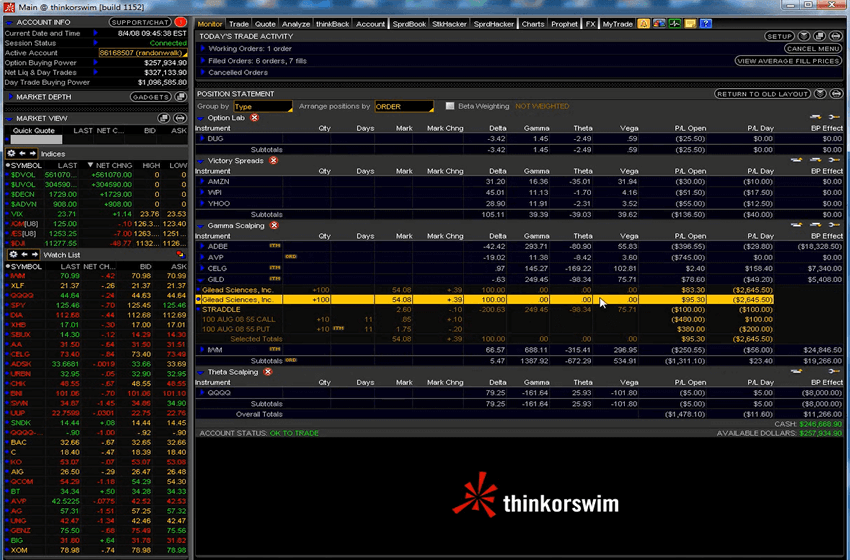Switch to the Analyze tab
This screenshot has height=560, width=850.
point(296,24)
